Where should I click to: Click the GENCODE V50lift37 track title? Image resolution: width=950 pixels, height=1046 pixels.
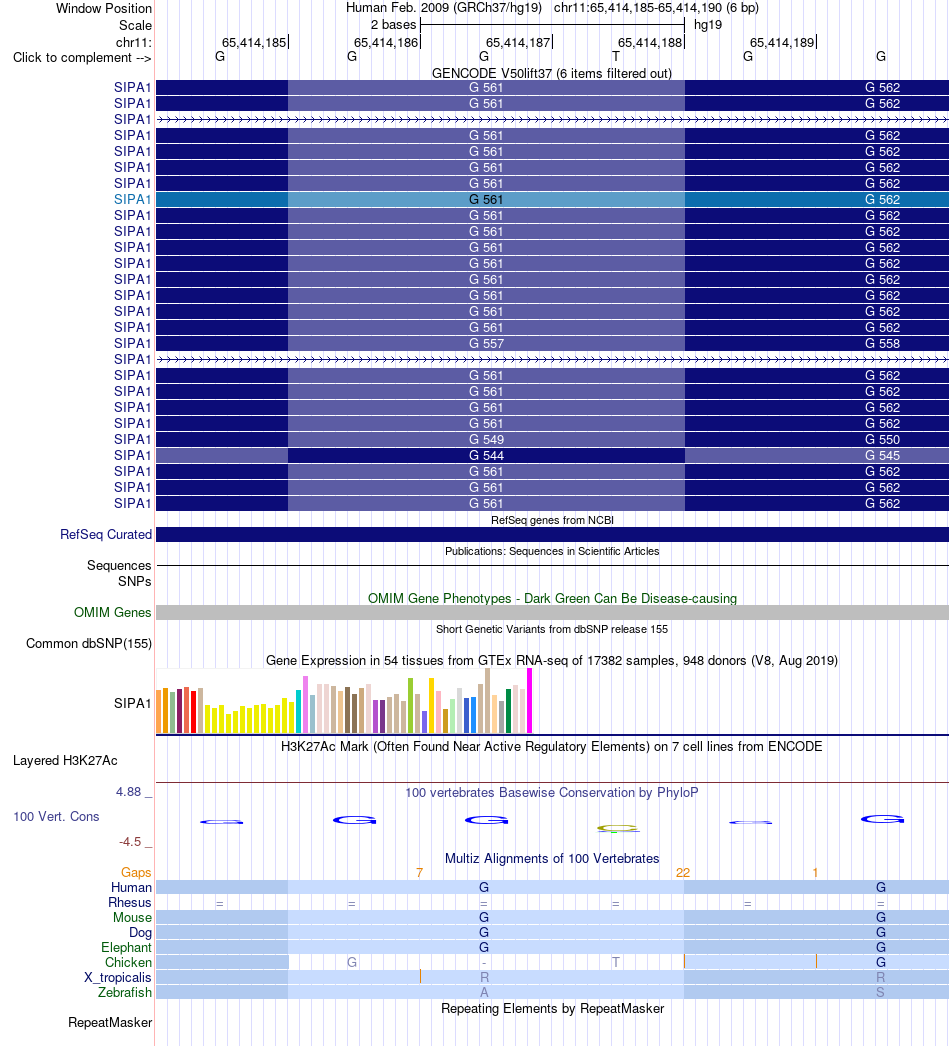pyautogui.click(x=552, y=73)
